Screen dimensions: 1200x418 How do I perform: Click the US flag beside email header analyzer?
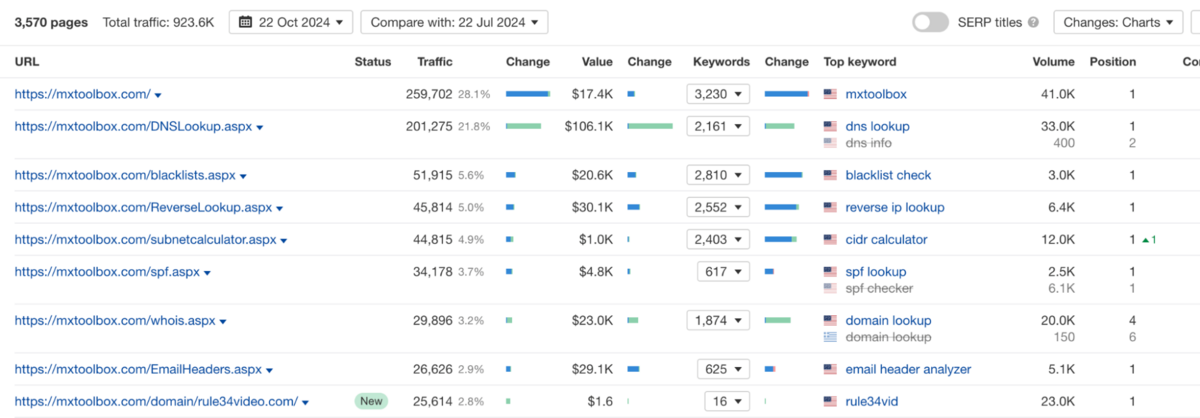(x=830, y=370)
